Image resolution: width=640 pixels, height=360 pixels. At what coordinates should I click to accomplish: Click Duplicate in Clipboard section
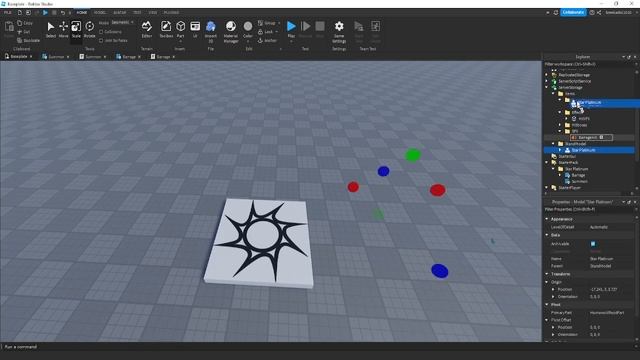29,40
